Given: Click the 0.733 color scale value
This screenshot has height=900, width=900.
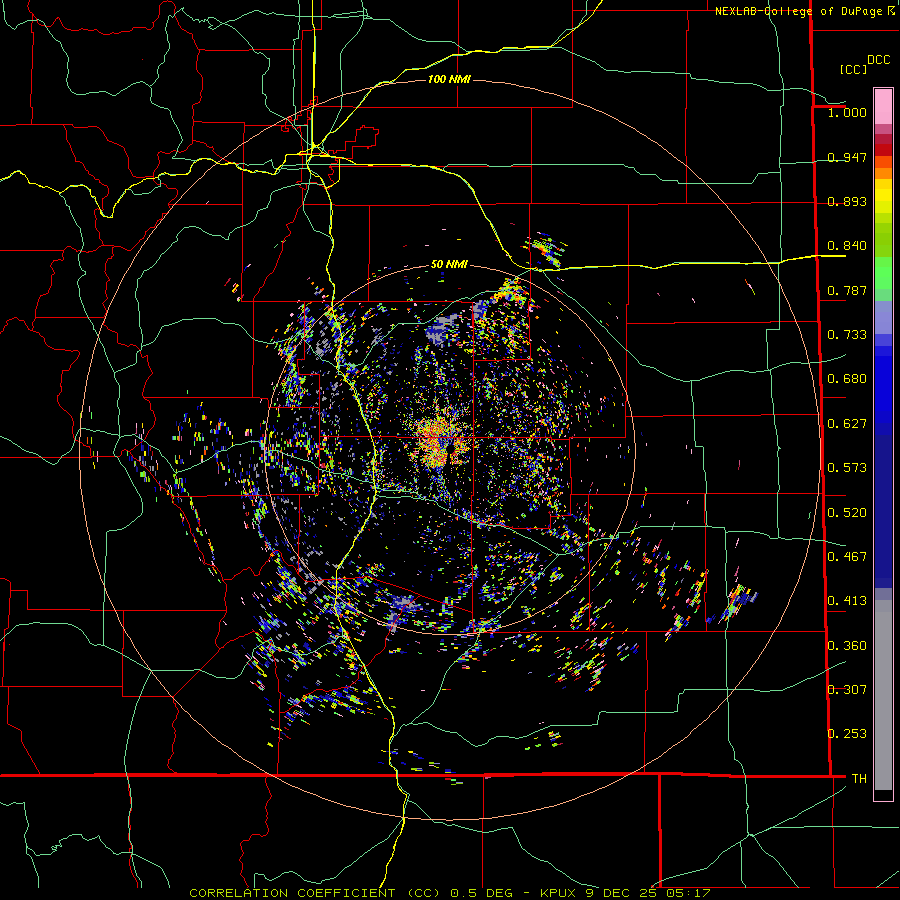Looking at the screenshot, I should (x=847, y=335).
